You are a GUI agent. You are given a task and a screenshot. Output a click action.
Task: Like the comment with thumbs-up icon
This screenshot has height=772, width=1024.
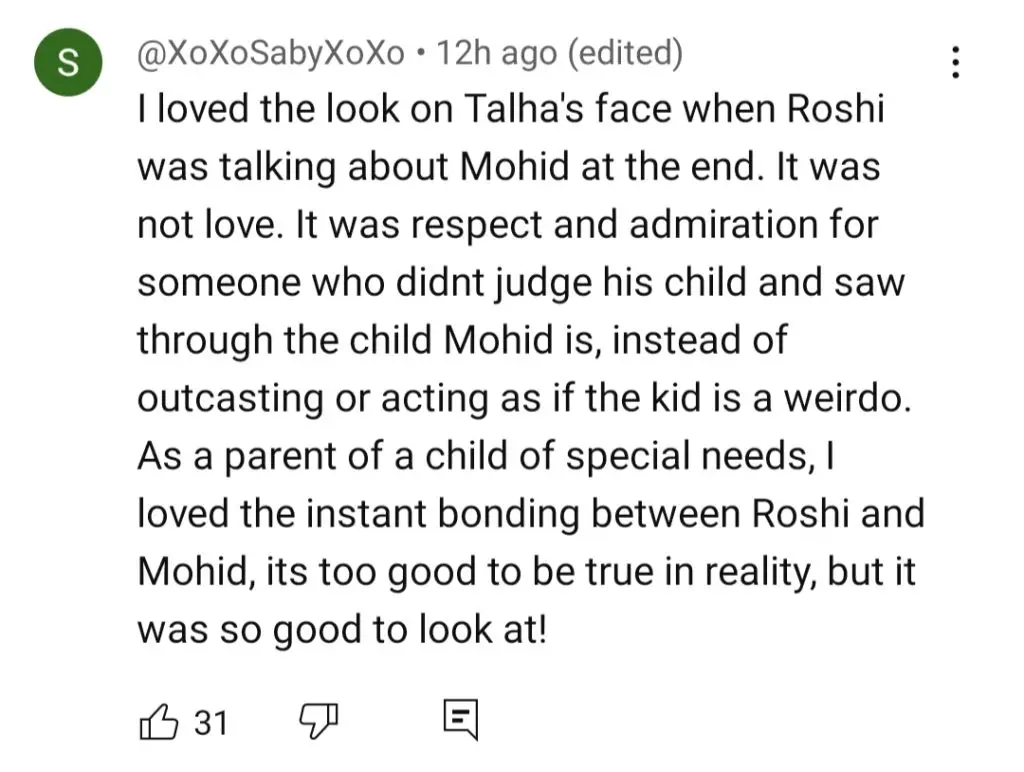158,722
